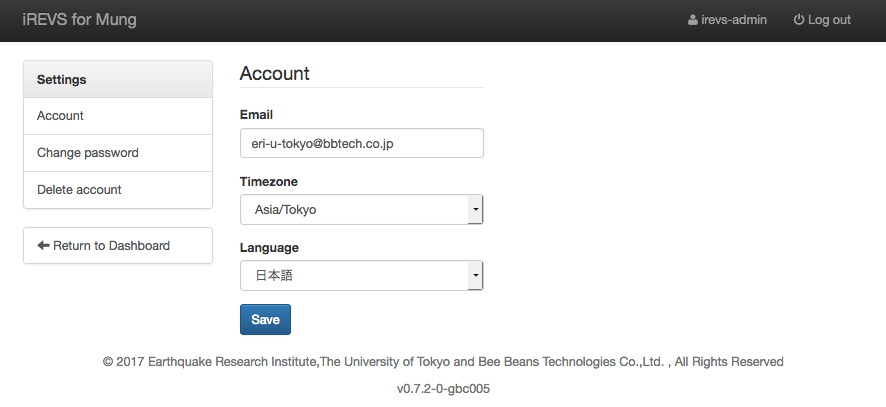Click the iREVS for Mung brand title
Viewport: 886px width, 407px height.
[79, 20]
